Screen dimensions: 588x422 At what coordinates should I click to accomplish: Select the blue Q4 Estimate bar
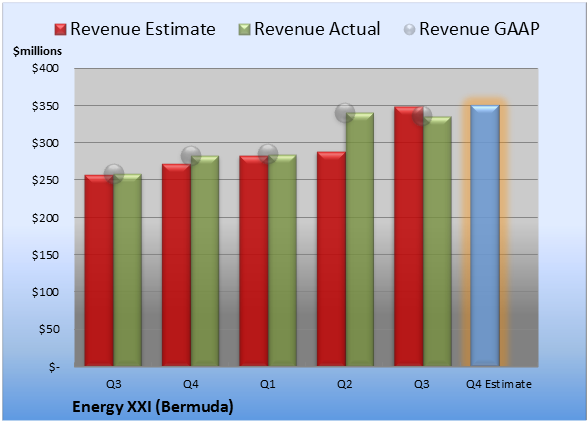pos(485,236)
